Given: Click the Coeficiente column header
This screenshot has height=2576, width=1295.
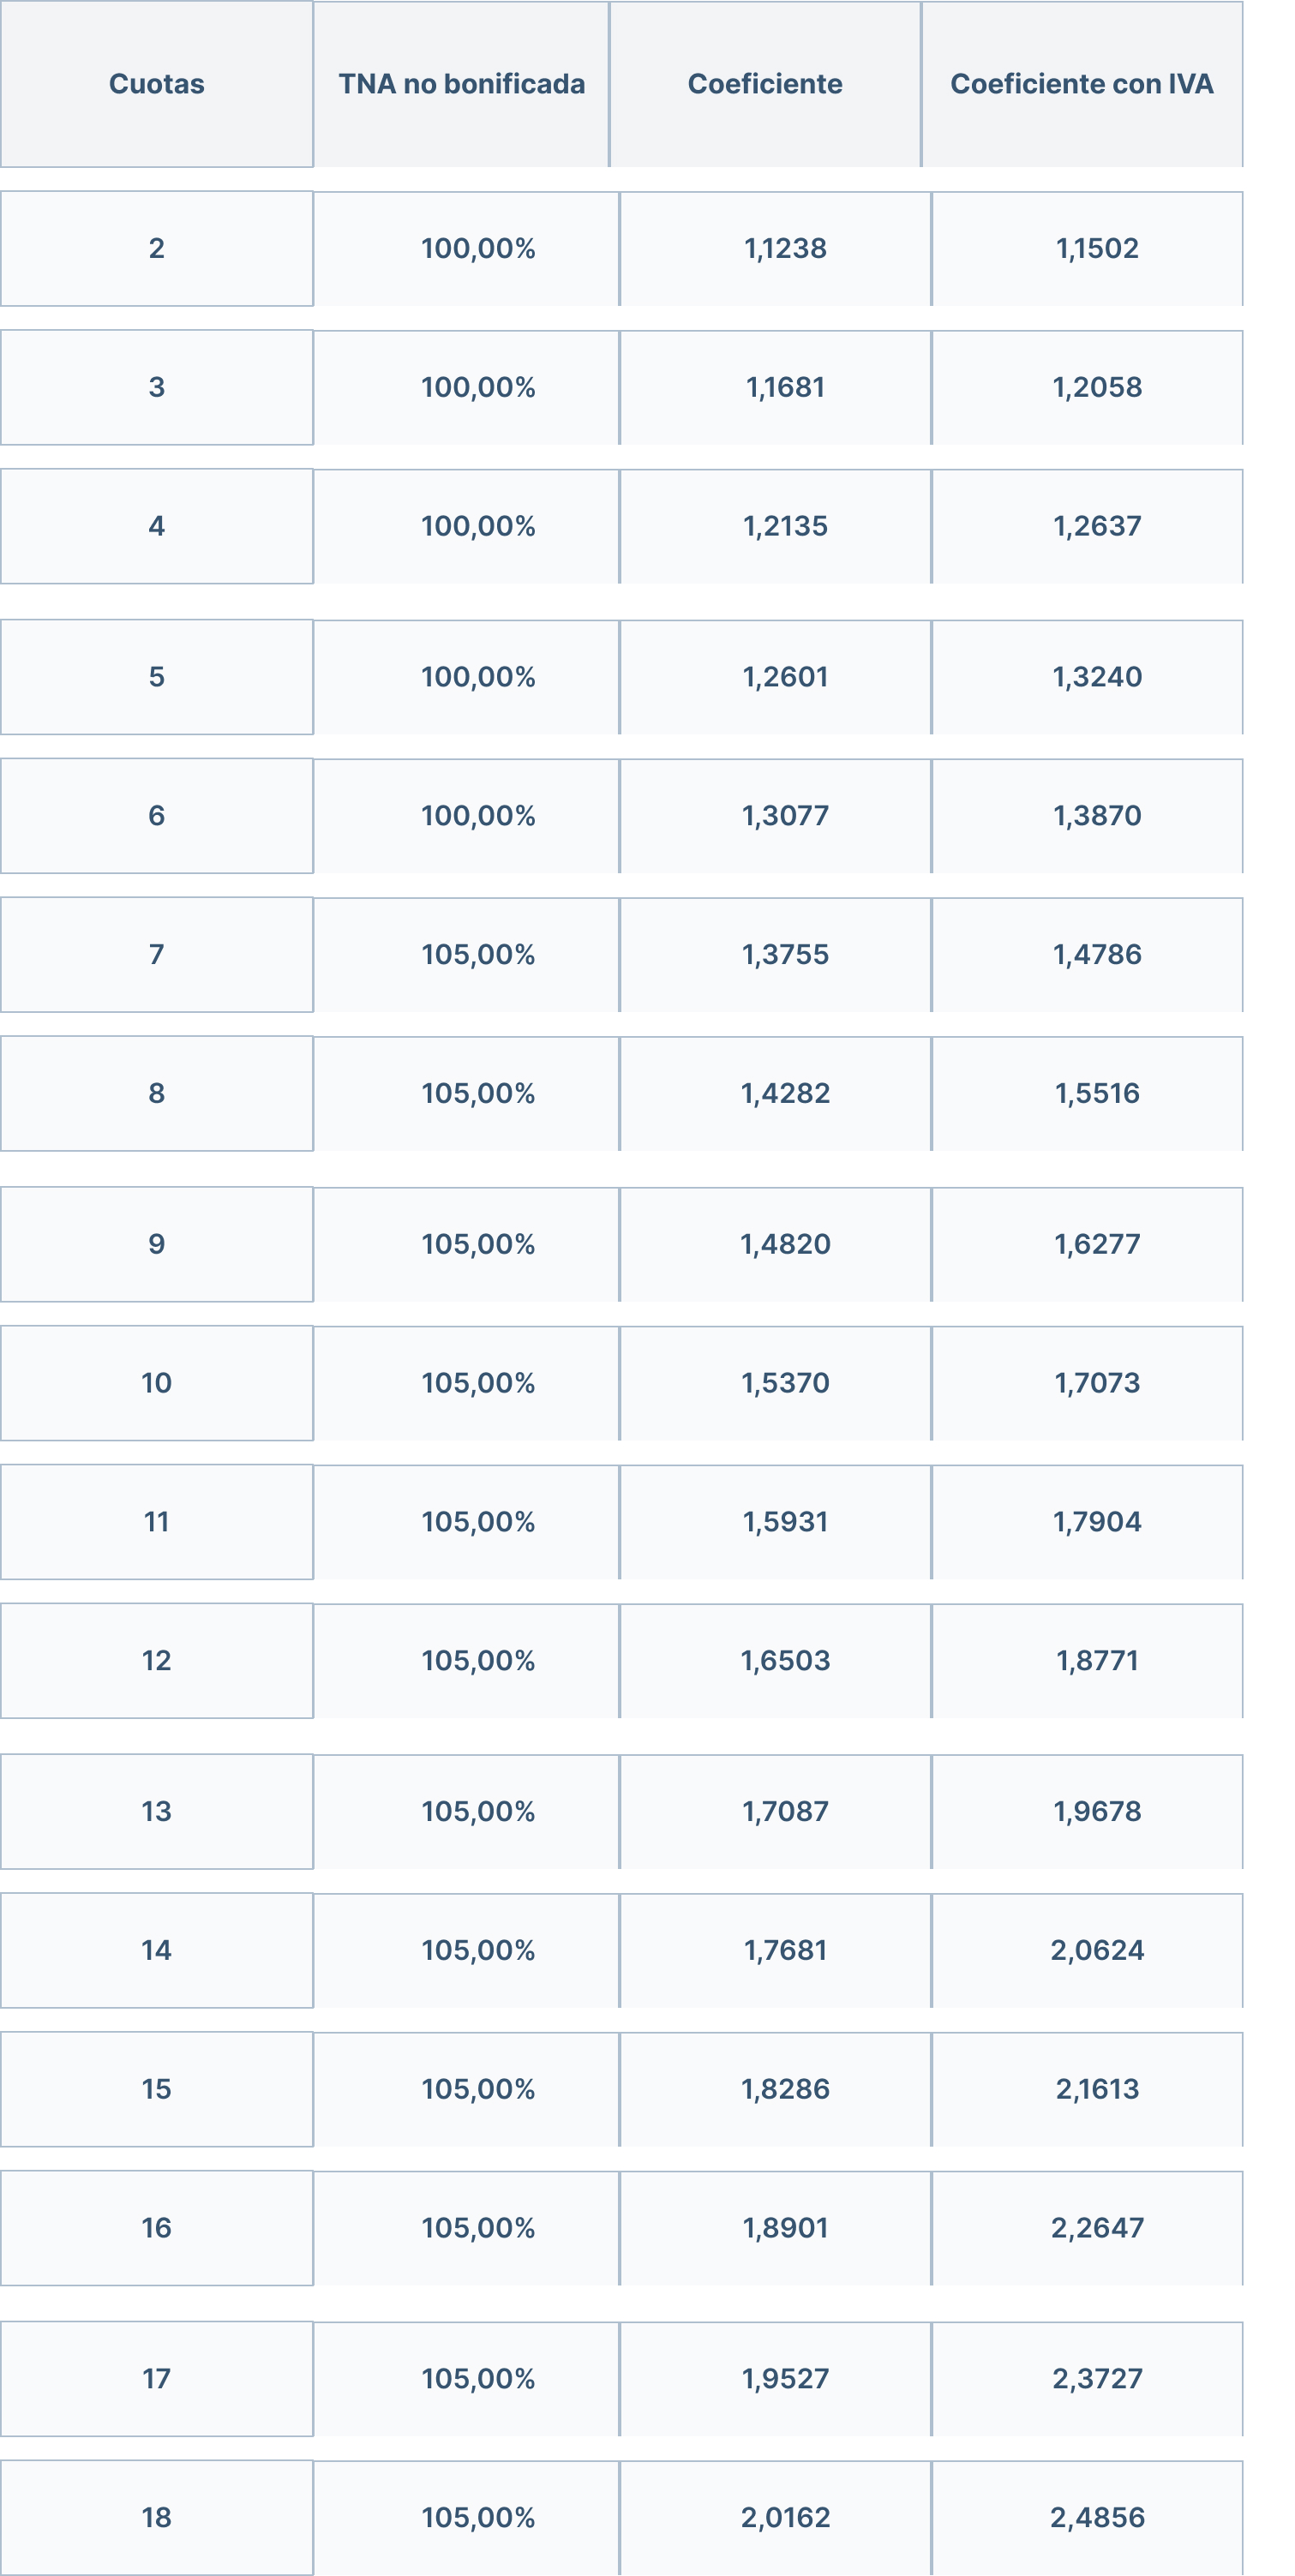Looking at the screenshot, I should click(x=765, y=84).
